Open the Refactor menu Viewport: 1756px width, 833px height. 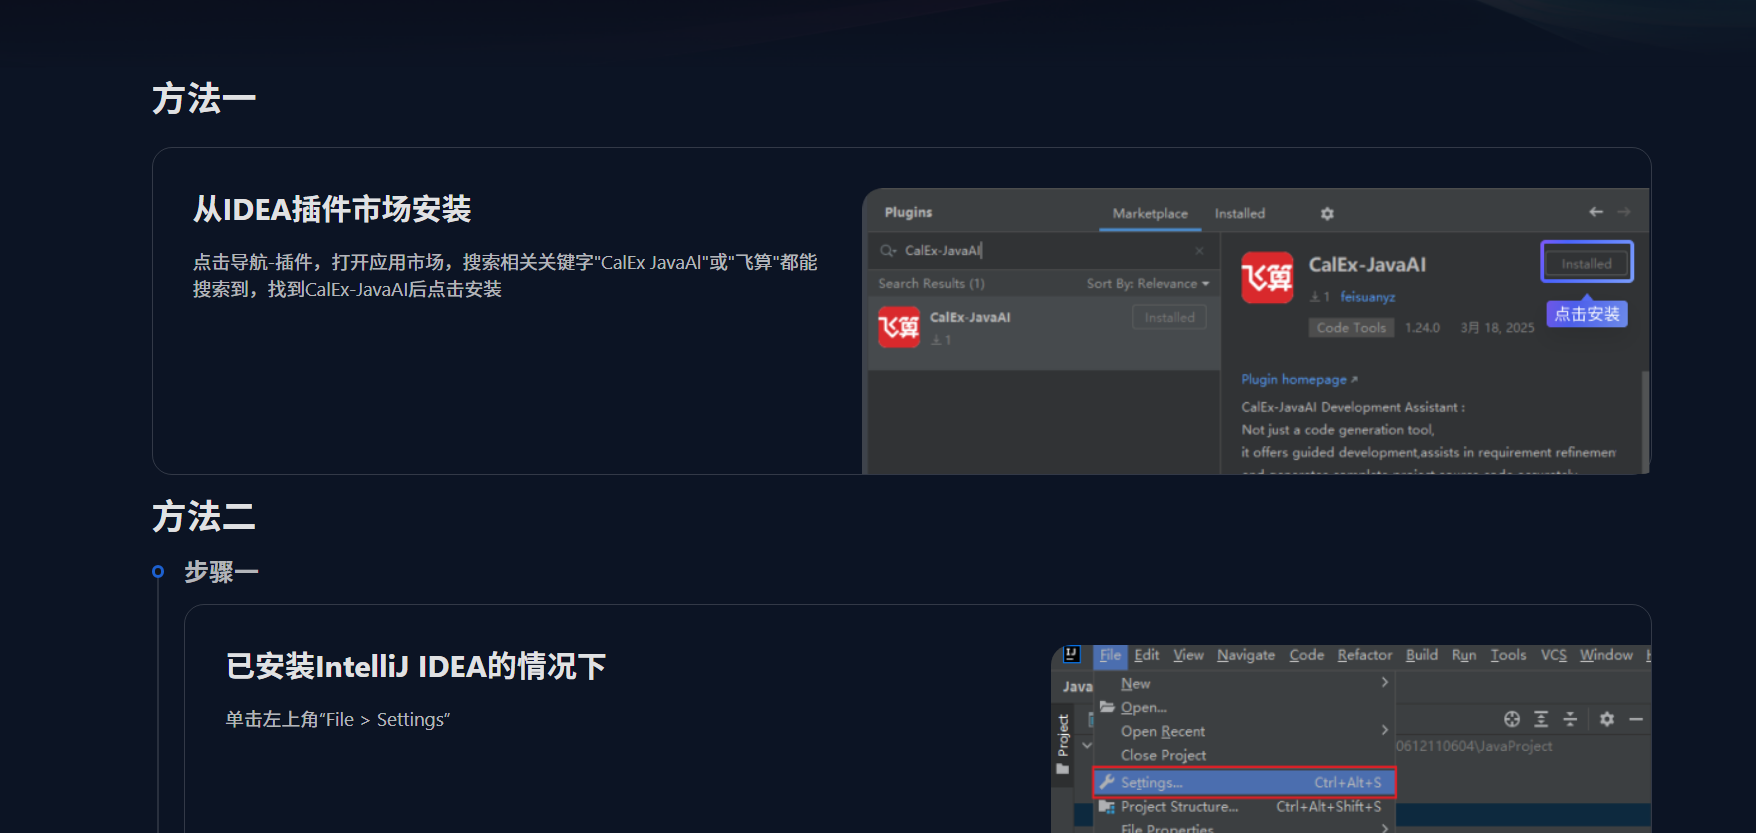coord(1365,655)
